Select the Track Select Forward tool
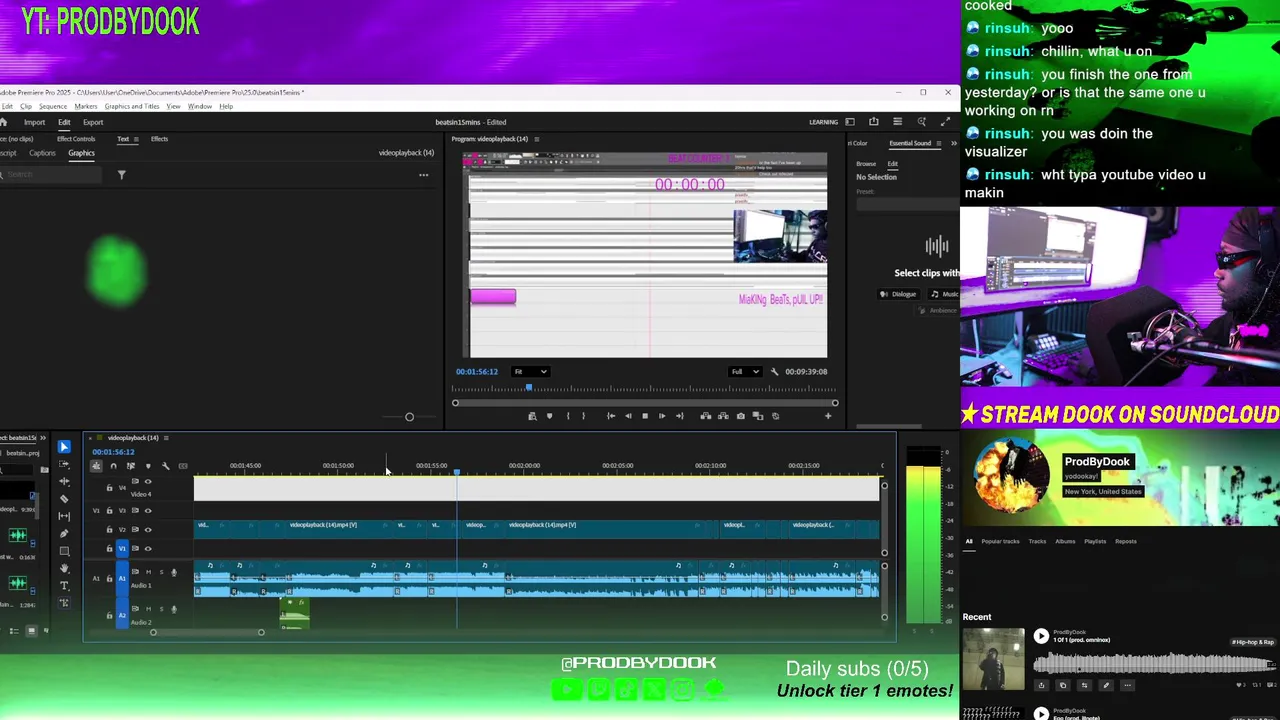Image resolution: width=1280 pixels, height=720 pixels. (x=64, y=464)
